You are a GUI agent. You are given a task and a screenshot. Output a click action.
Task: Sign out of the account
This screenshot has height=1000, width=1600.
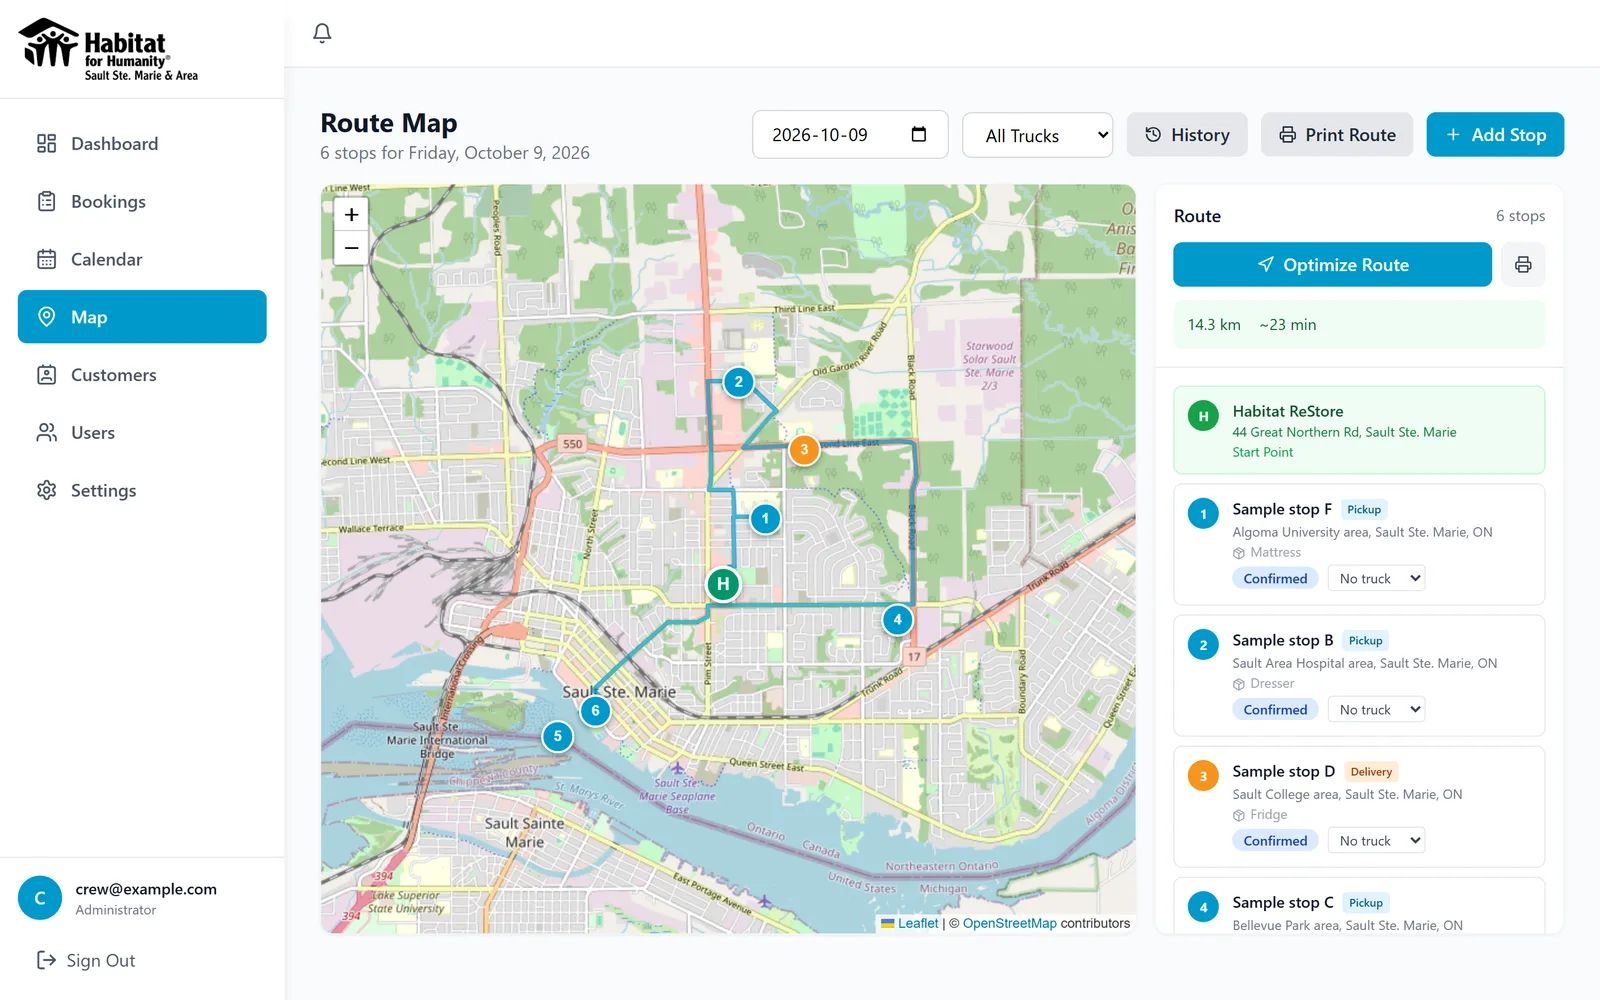(x=86, y=961)
